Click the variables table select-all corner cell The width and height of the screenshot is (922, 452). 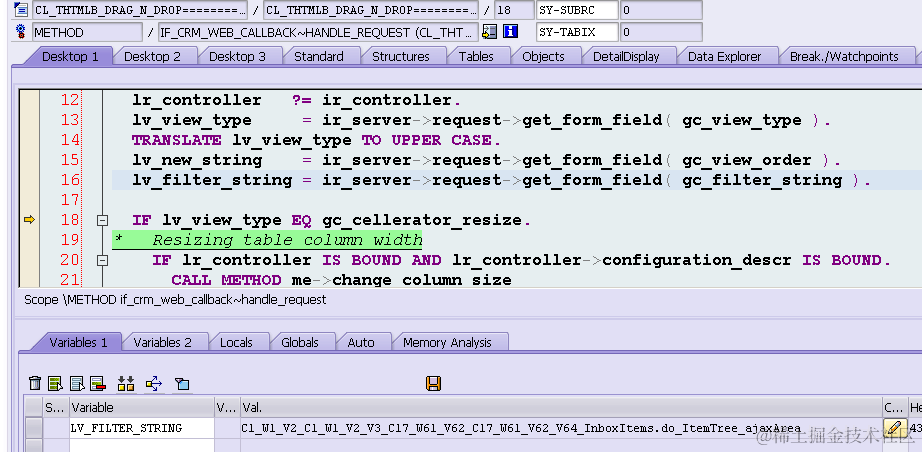pyautogui.click(x=34, y=407)
